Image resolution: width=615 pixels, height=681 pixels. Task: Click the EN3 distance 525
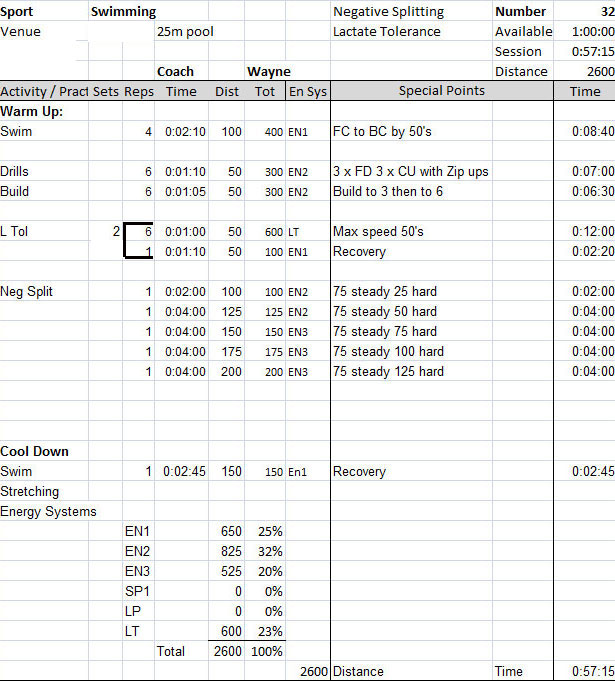(231, 571)
